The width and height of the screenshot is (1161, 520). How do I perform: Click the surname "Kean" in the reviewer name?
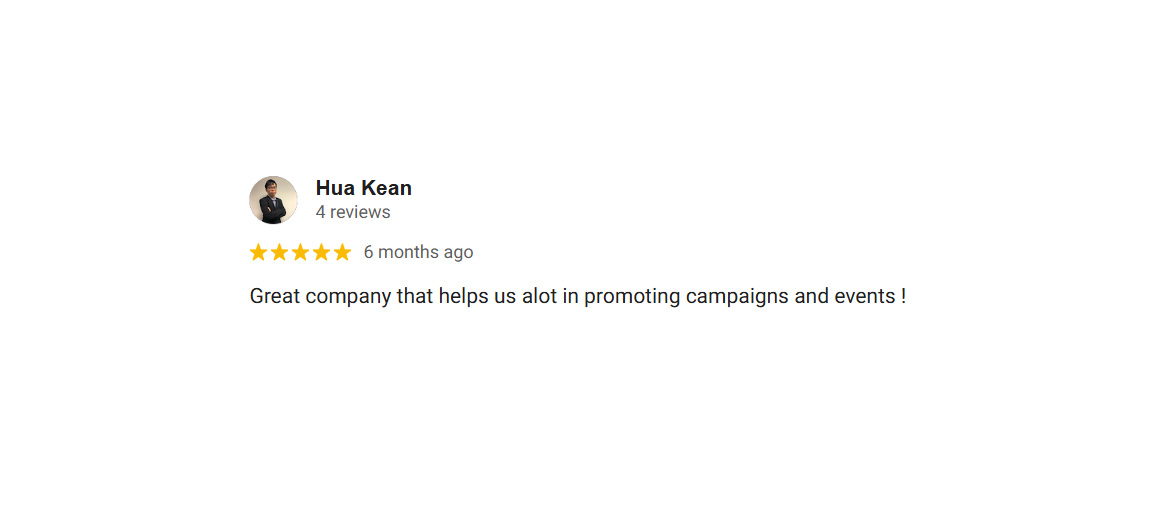[386, 188]
